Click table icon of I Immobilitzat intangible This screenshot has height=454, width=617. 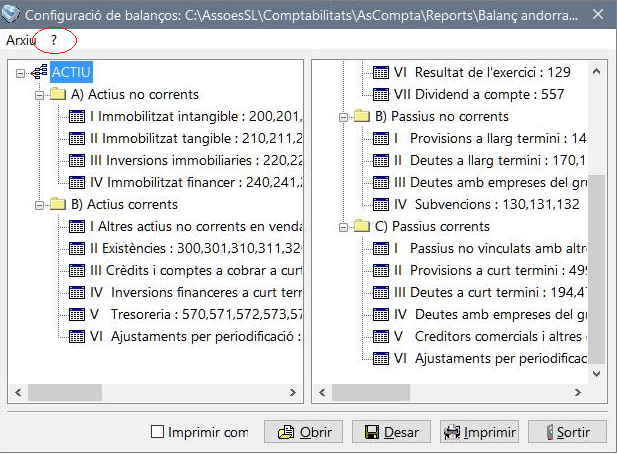pyautogui.click(x=77, y=116)
